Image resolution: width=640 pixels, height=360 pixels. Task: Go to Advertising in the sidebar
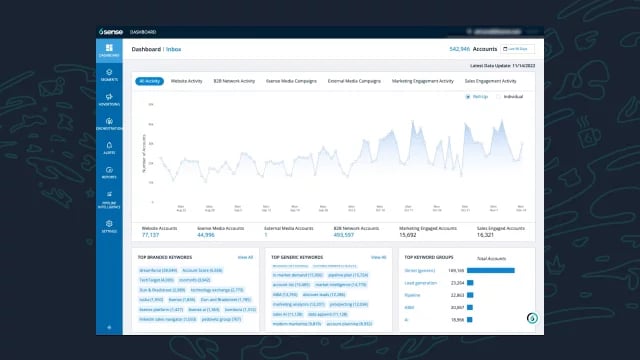109,100
